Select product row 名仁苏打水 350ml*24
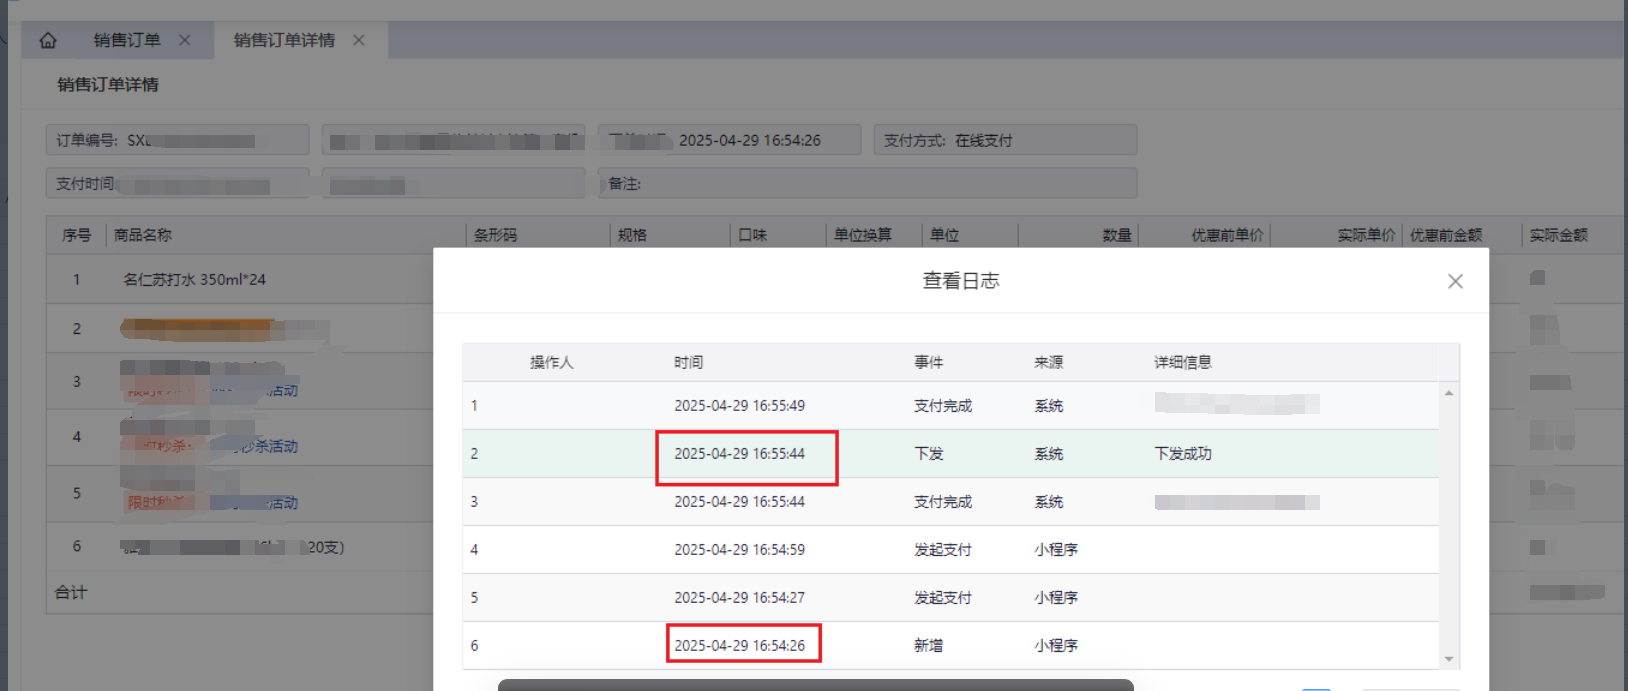1628x691 pixels. [x=194, y=280]
